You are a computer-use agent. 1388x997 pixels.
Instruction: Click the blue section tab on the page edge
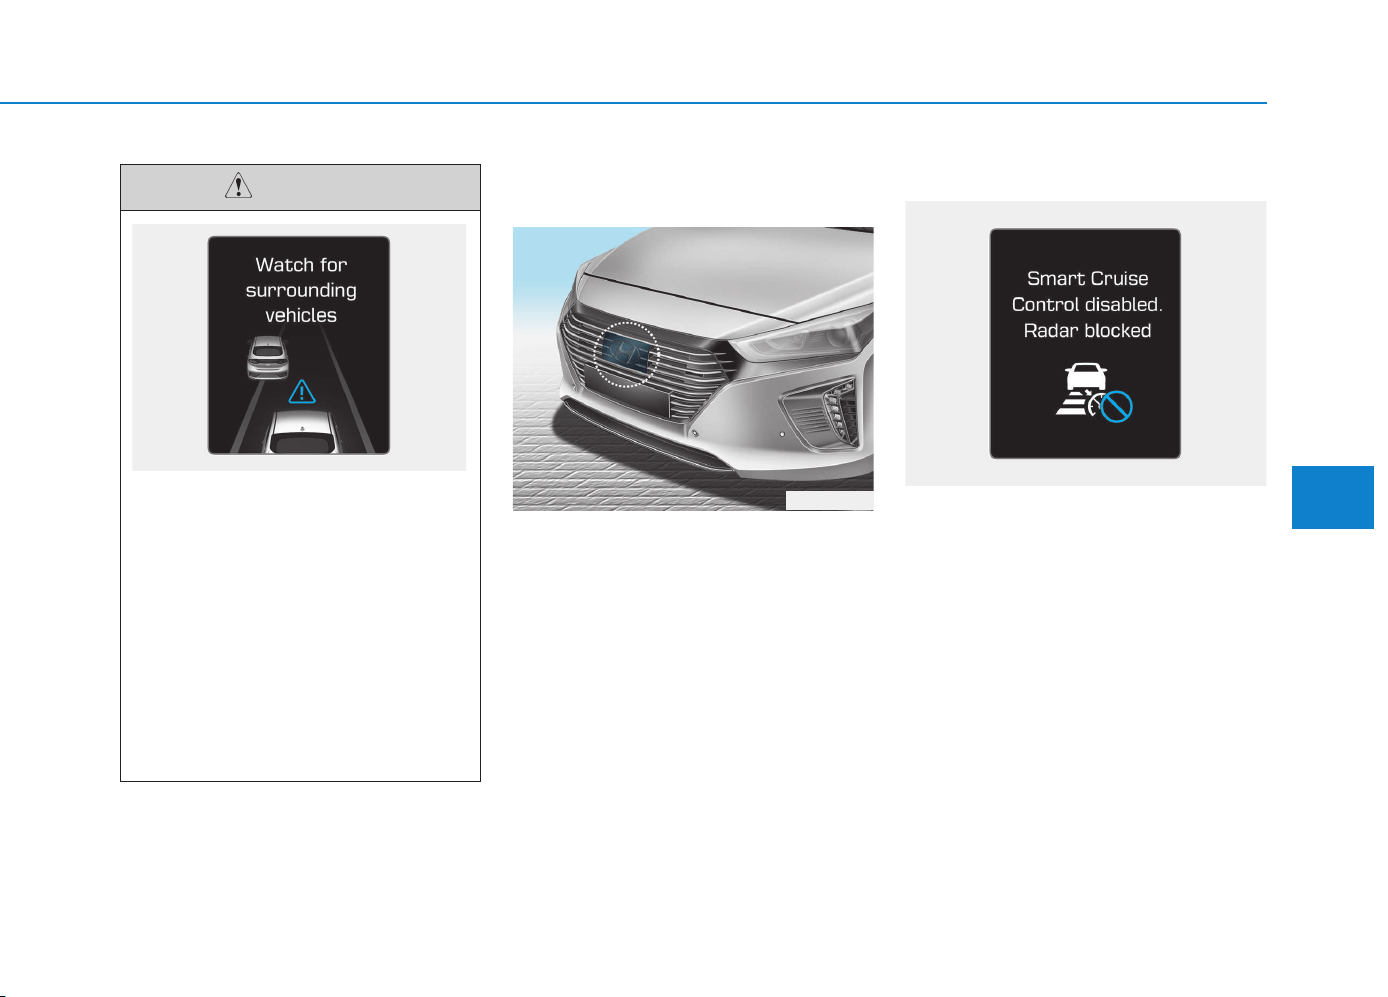click(x=1333, y=497)
